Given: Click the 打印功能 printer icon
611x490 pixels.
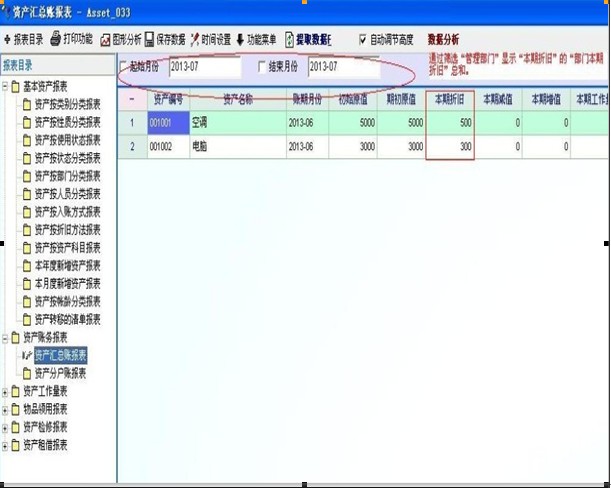Looking at the screenshot, I should point(55,40).
